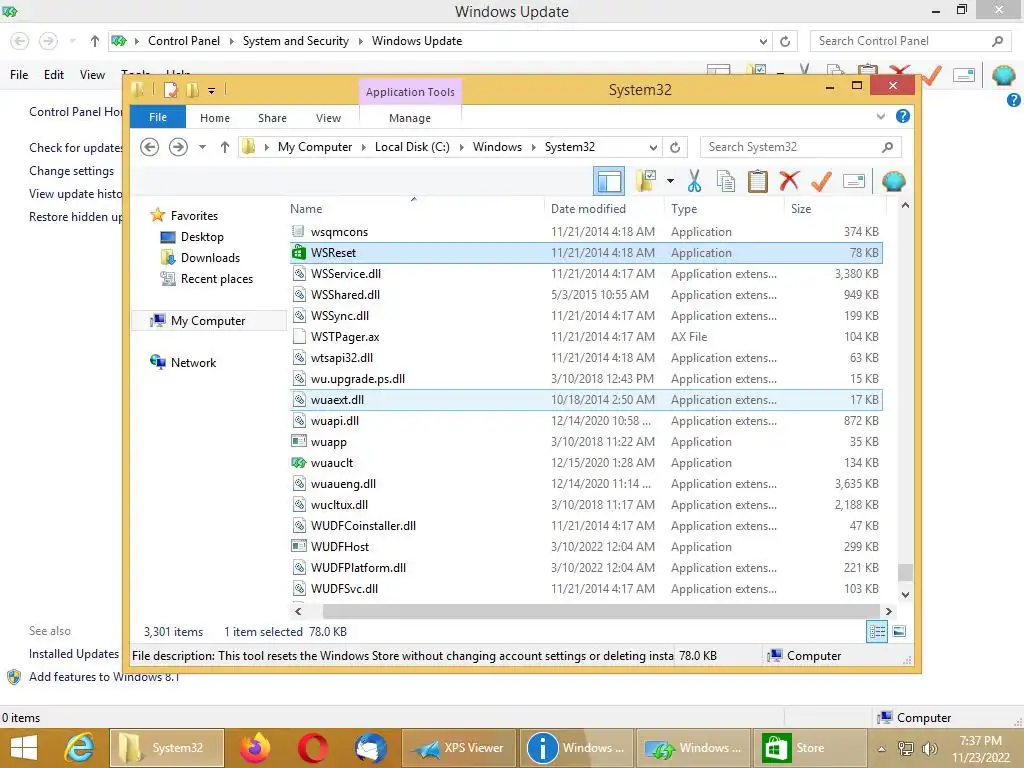Screen dimensions: 1024x768
Task: Click Control Panel breadcrumb in Windows Update window
Action: pos(184,40)
